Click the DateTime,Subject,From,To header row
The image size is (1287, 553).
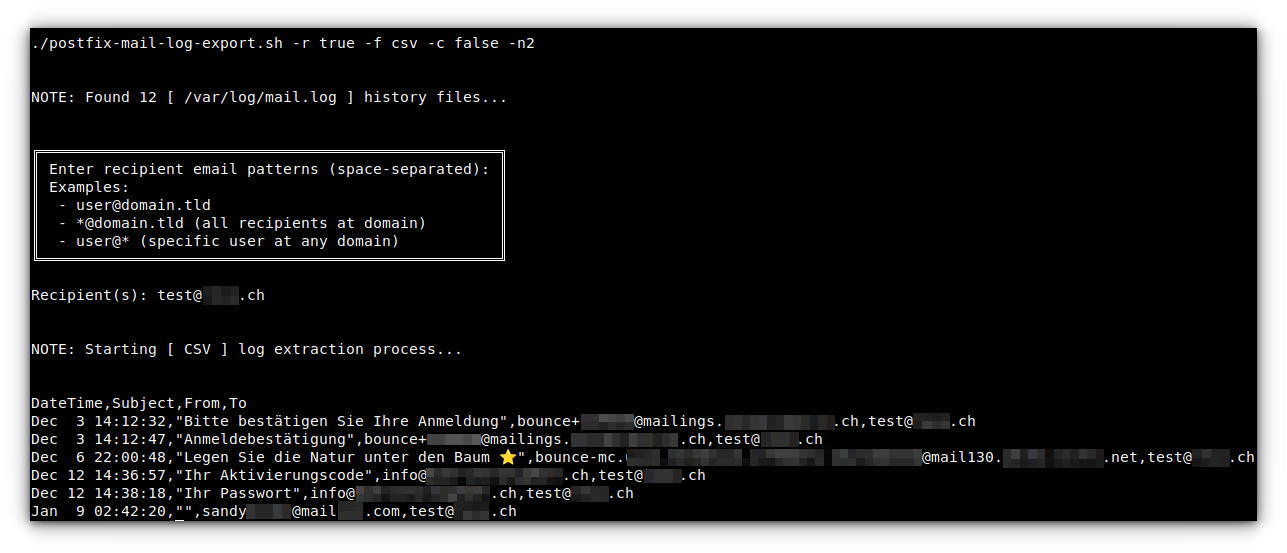point(139,404)
